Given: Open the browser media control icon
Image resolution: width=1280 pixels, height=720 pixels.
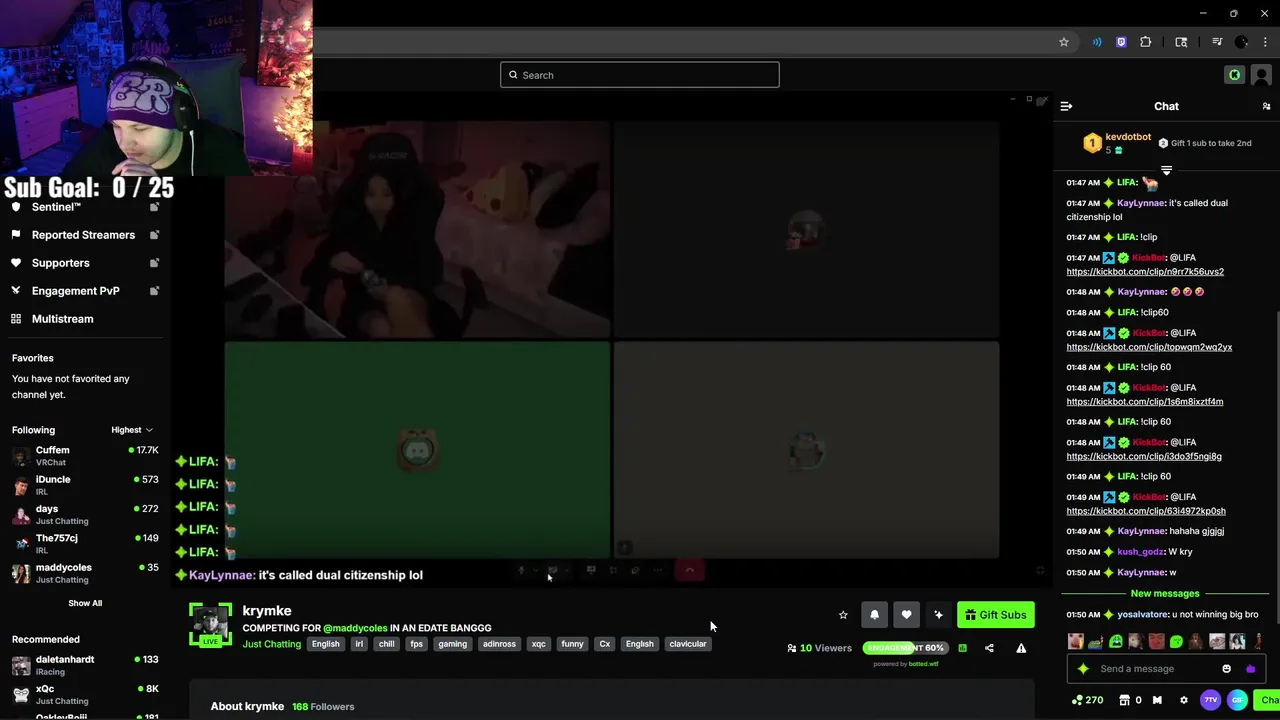Looking at the screenshot, I should coord(1217,42).
